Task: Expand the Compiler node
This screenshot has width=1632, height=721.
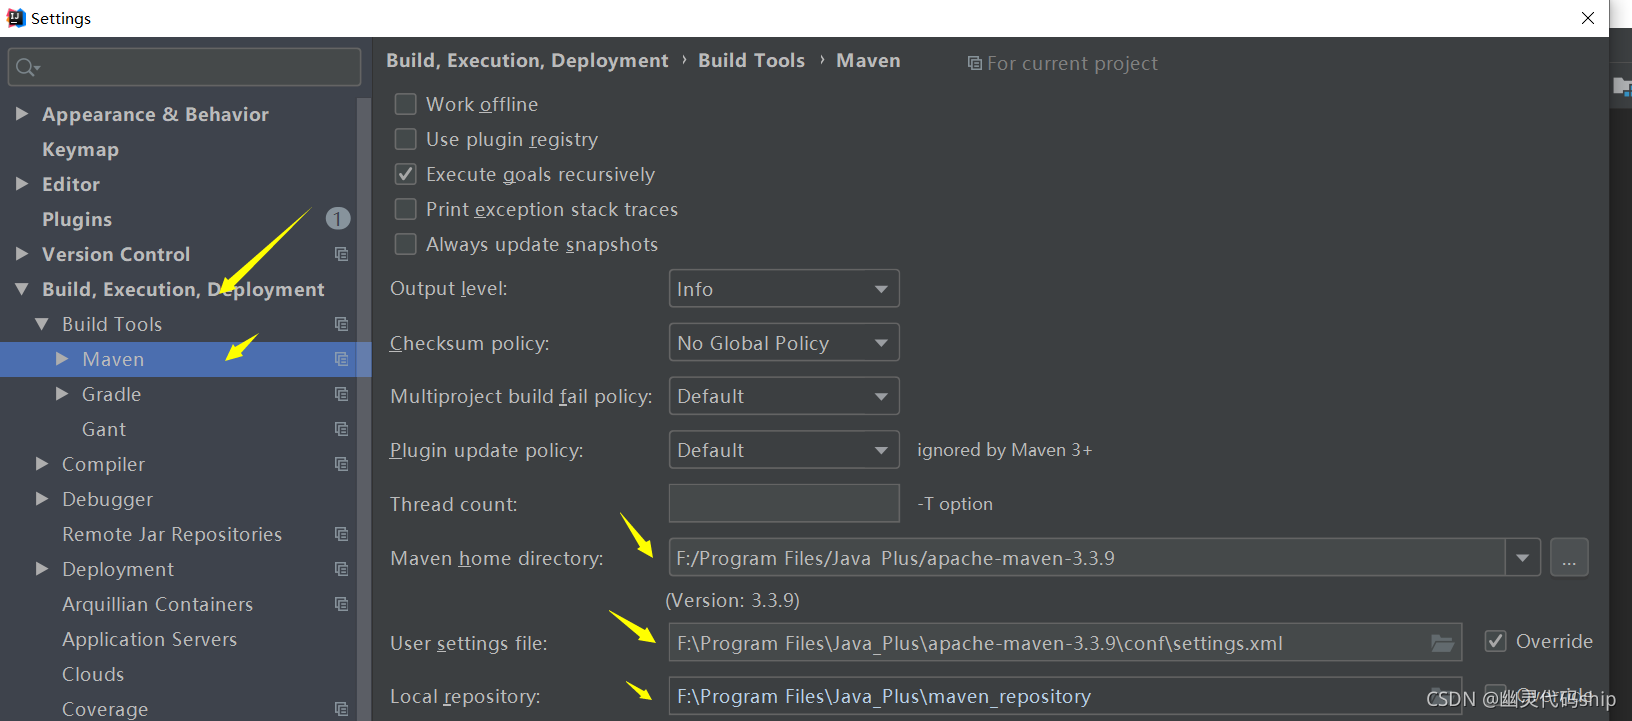Action: [x=42, y=464]
